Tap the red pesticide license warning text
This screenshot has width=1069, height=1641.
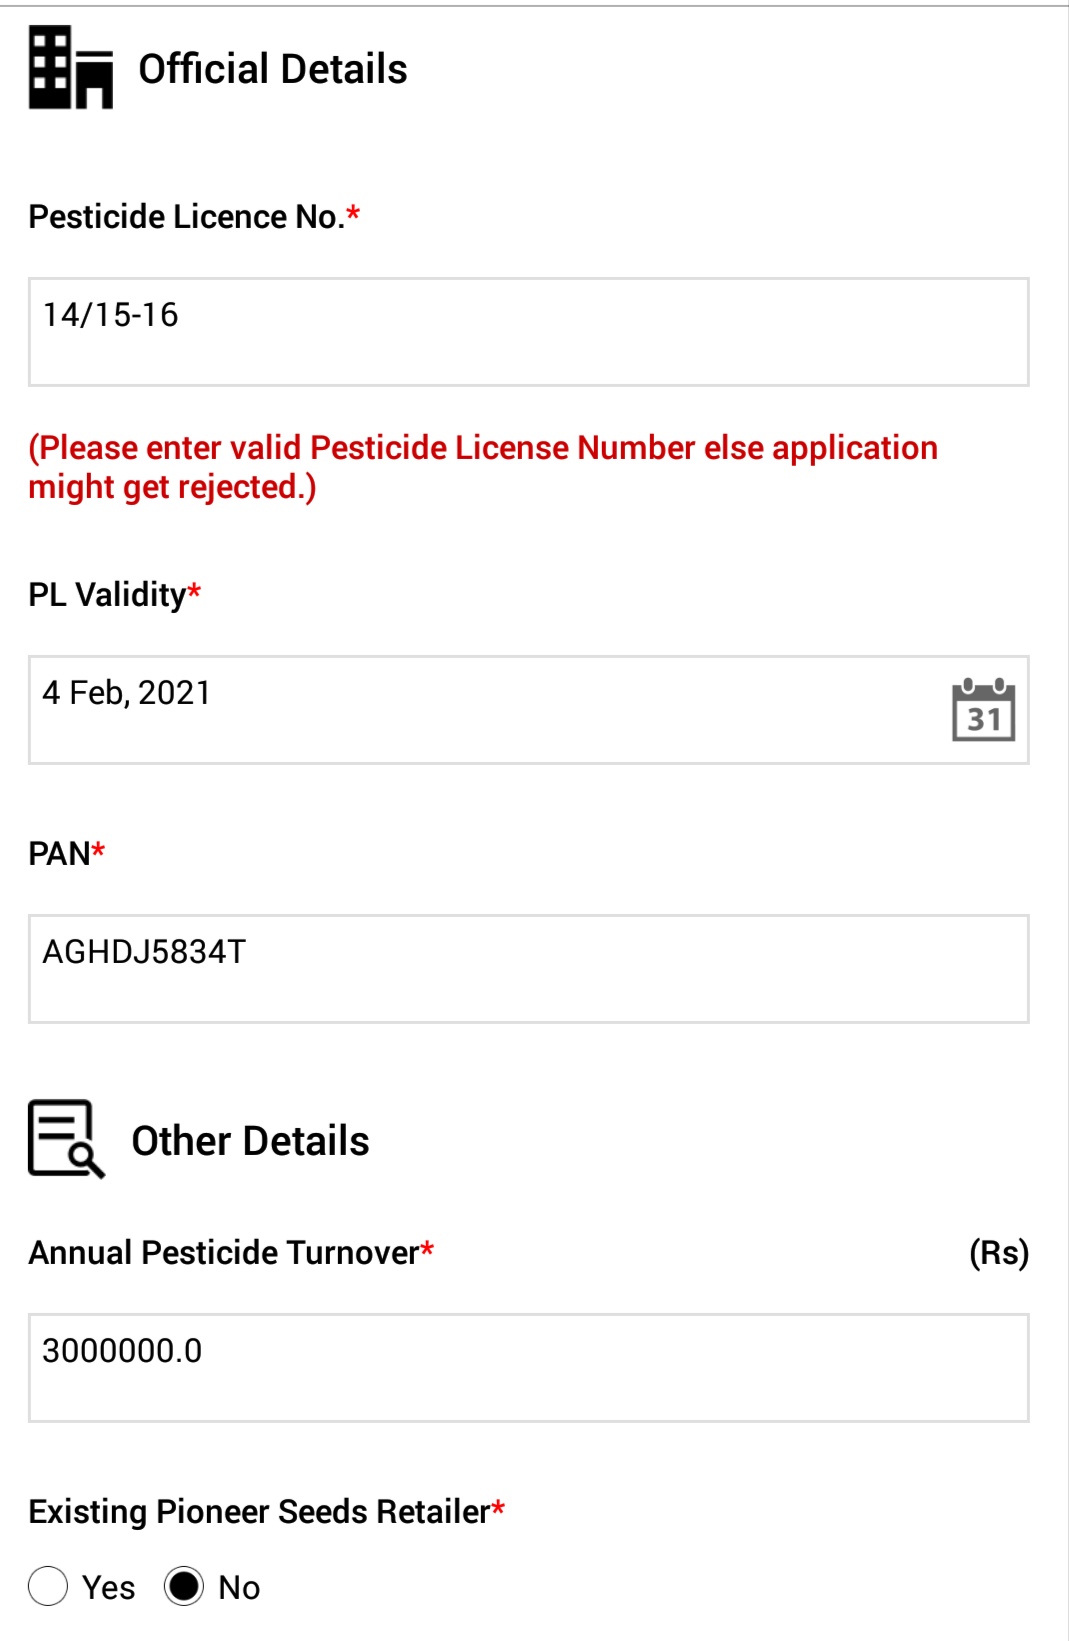[x=483, y=467]
